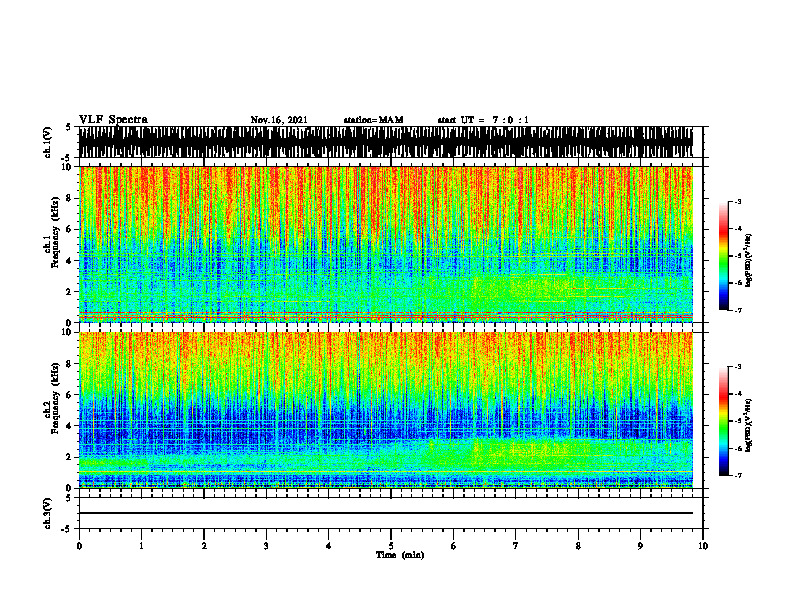Click the "6" kHz tick of ch.1 spectrogram
This screenshot has width=792, height=612.
(x=70, y=229)
